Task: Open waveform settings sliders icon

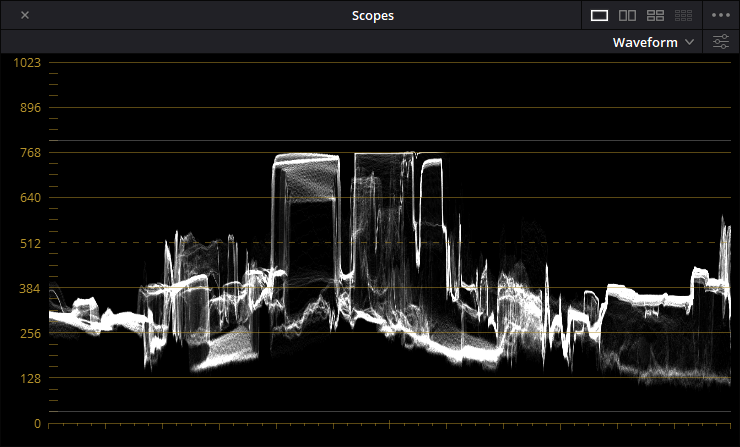Action: [721, 42]
